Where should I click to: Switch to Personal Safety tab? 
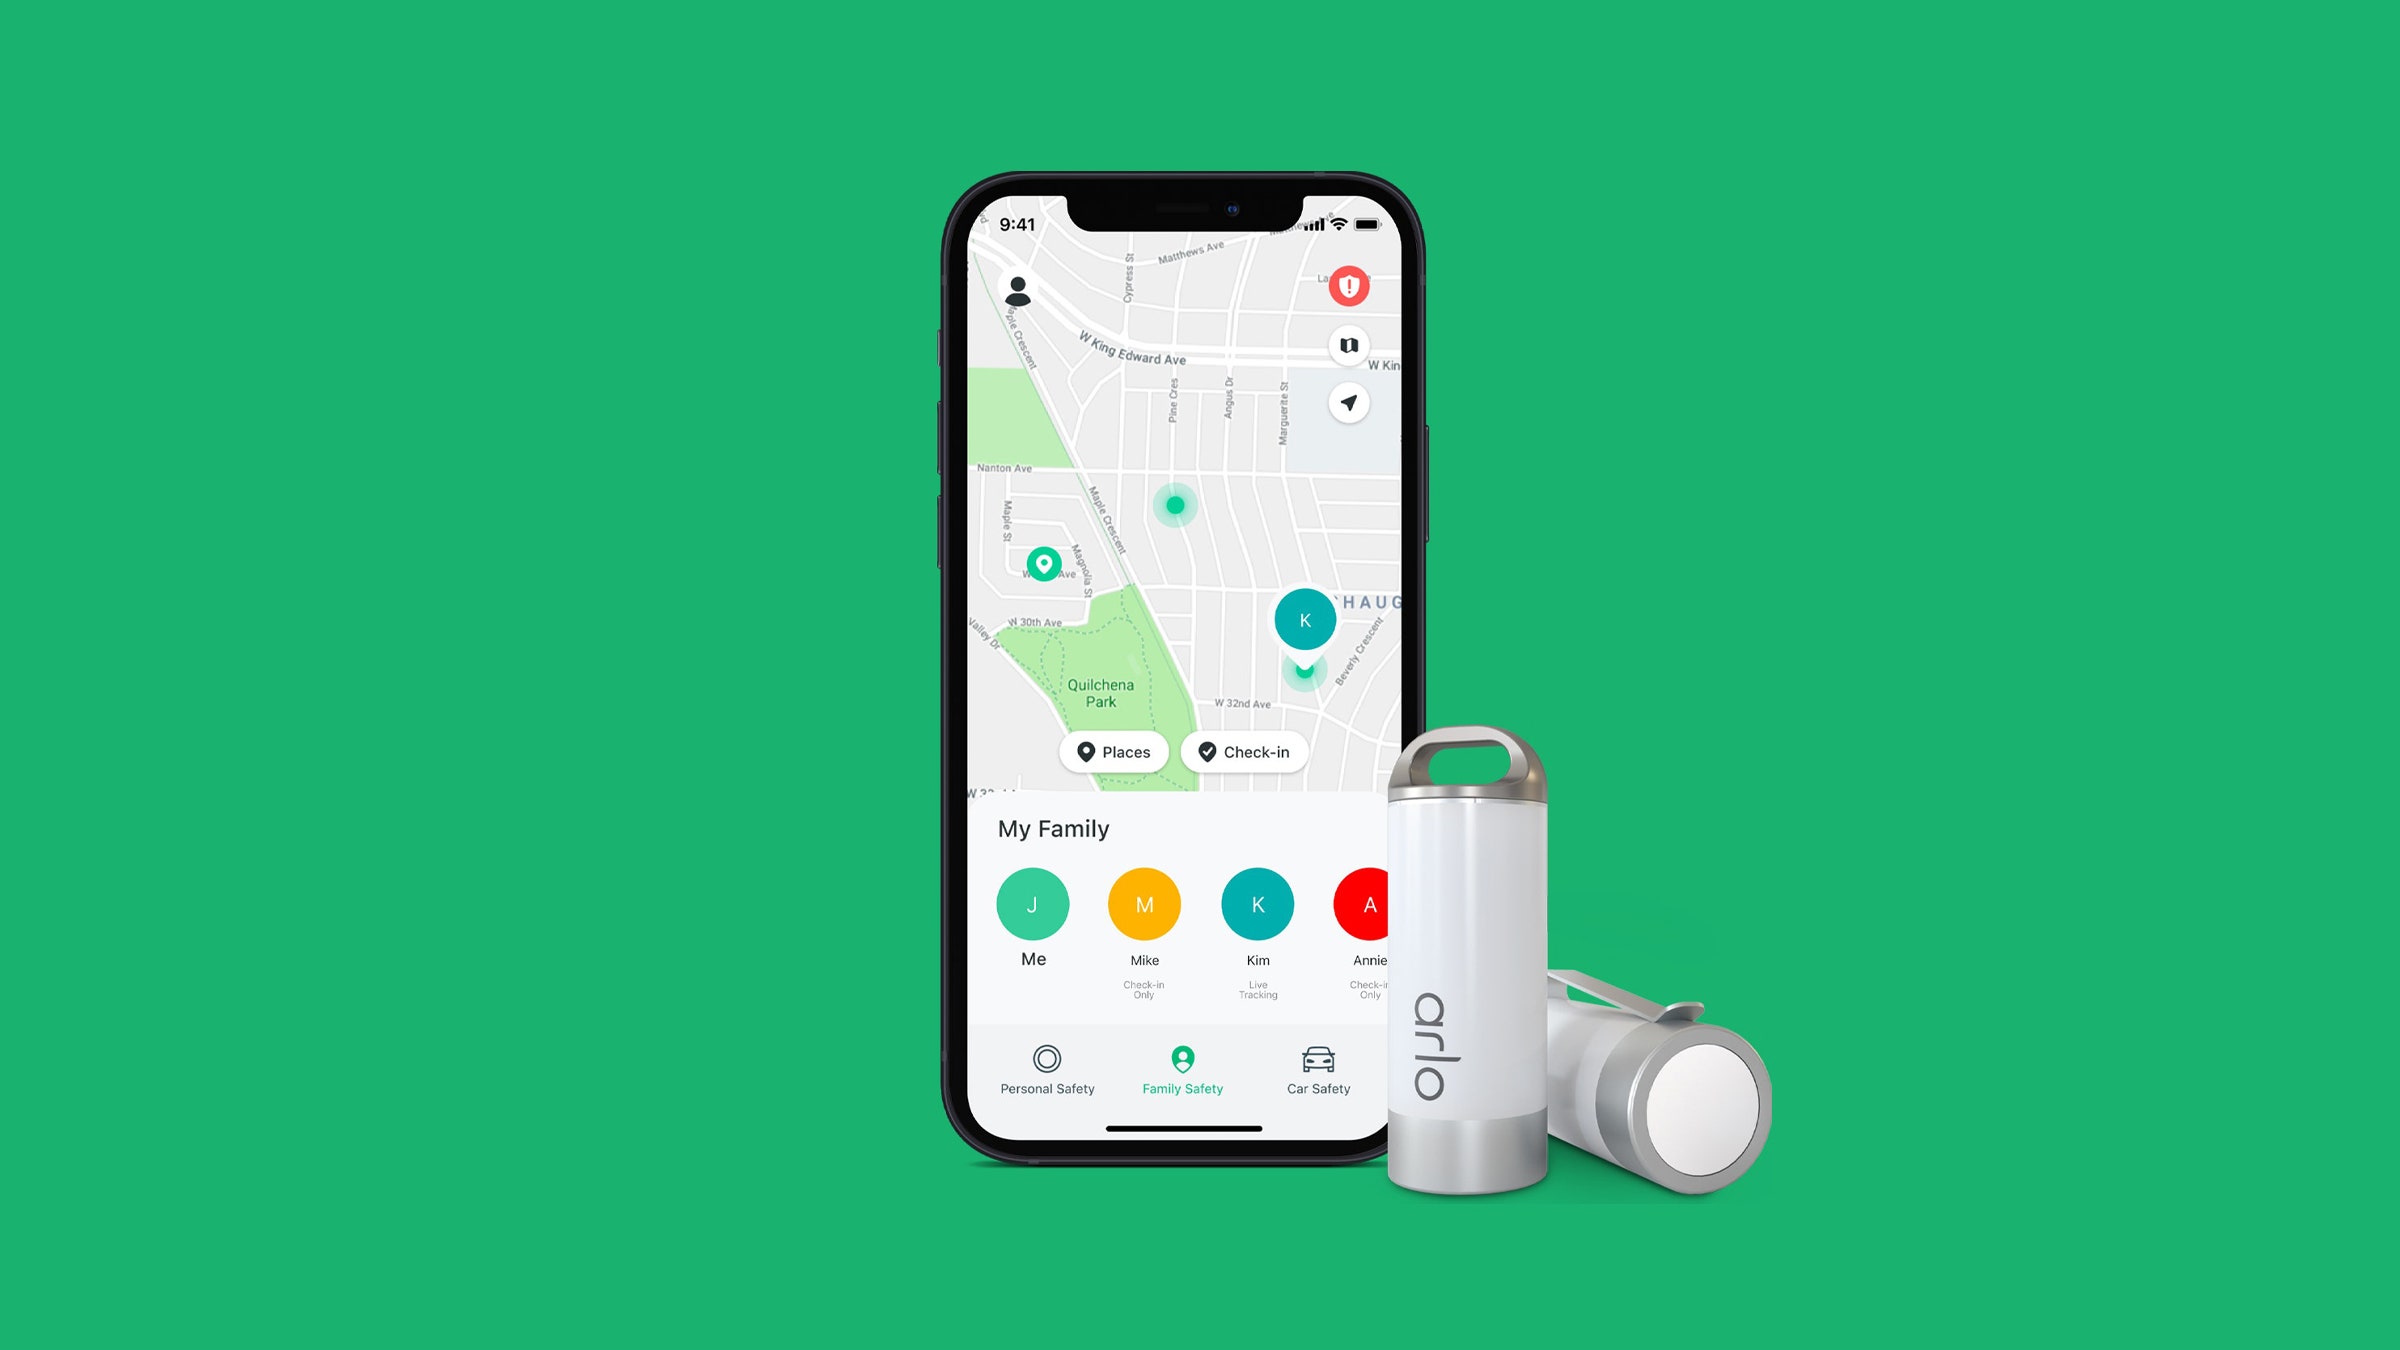coord(1047,1070)
